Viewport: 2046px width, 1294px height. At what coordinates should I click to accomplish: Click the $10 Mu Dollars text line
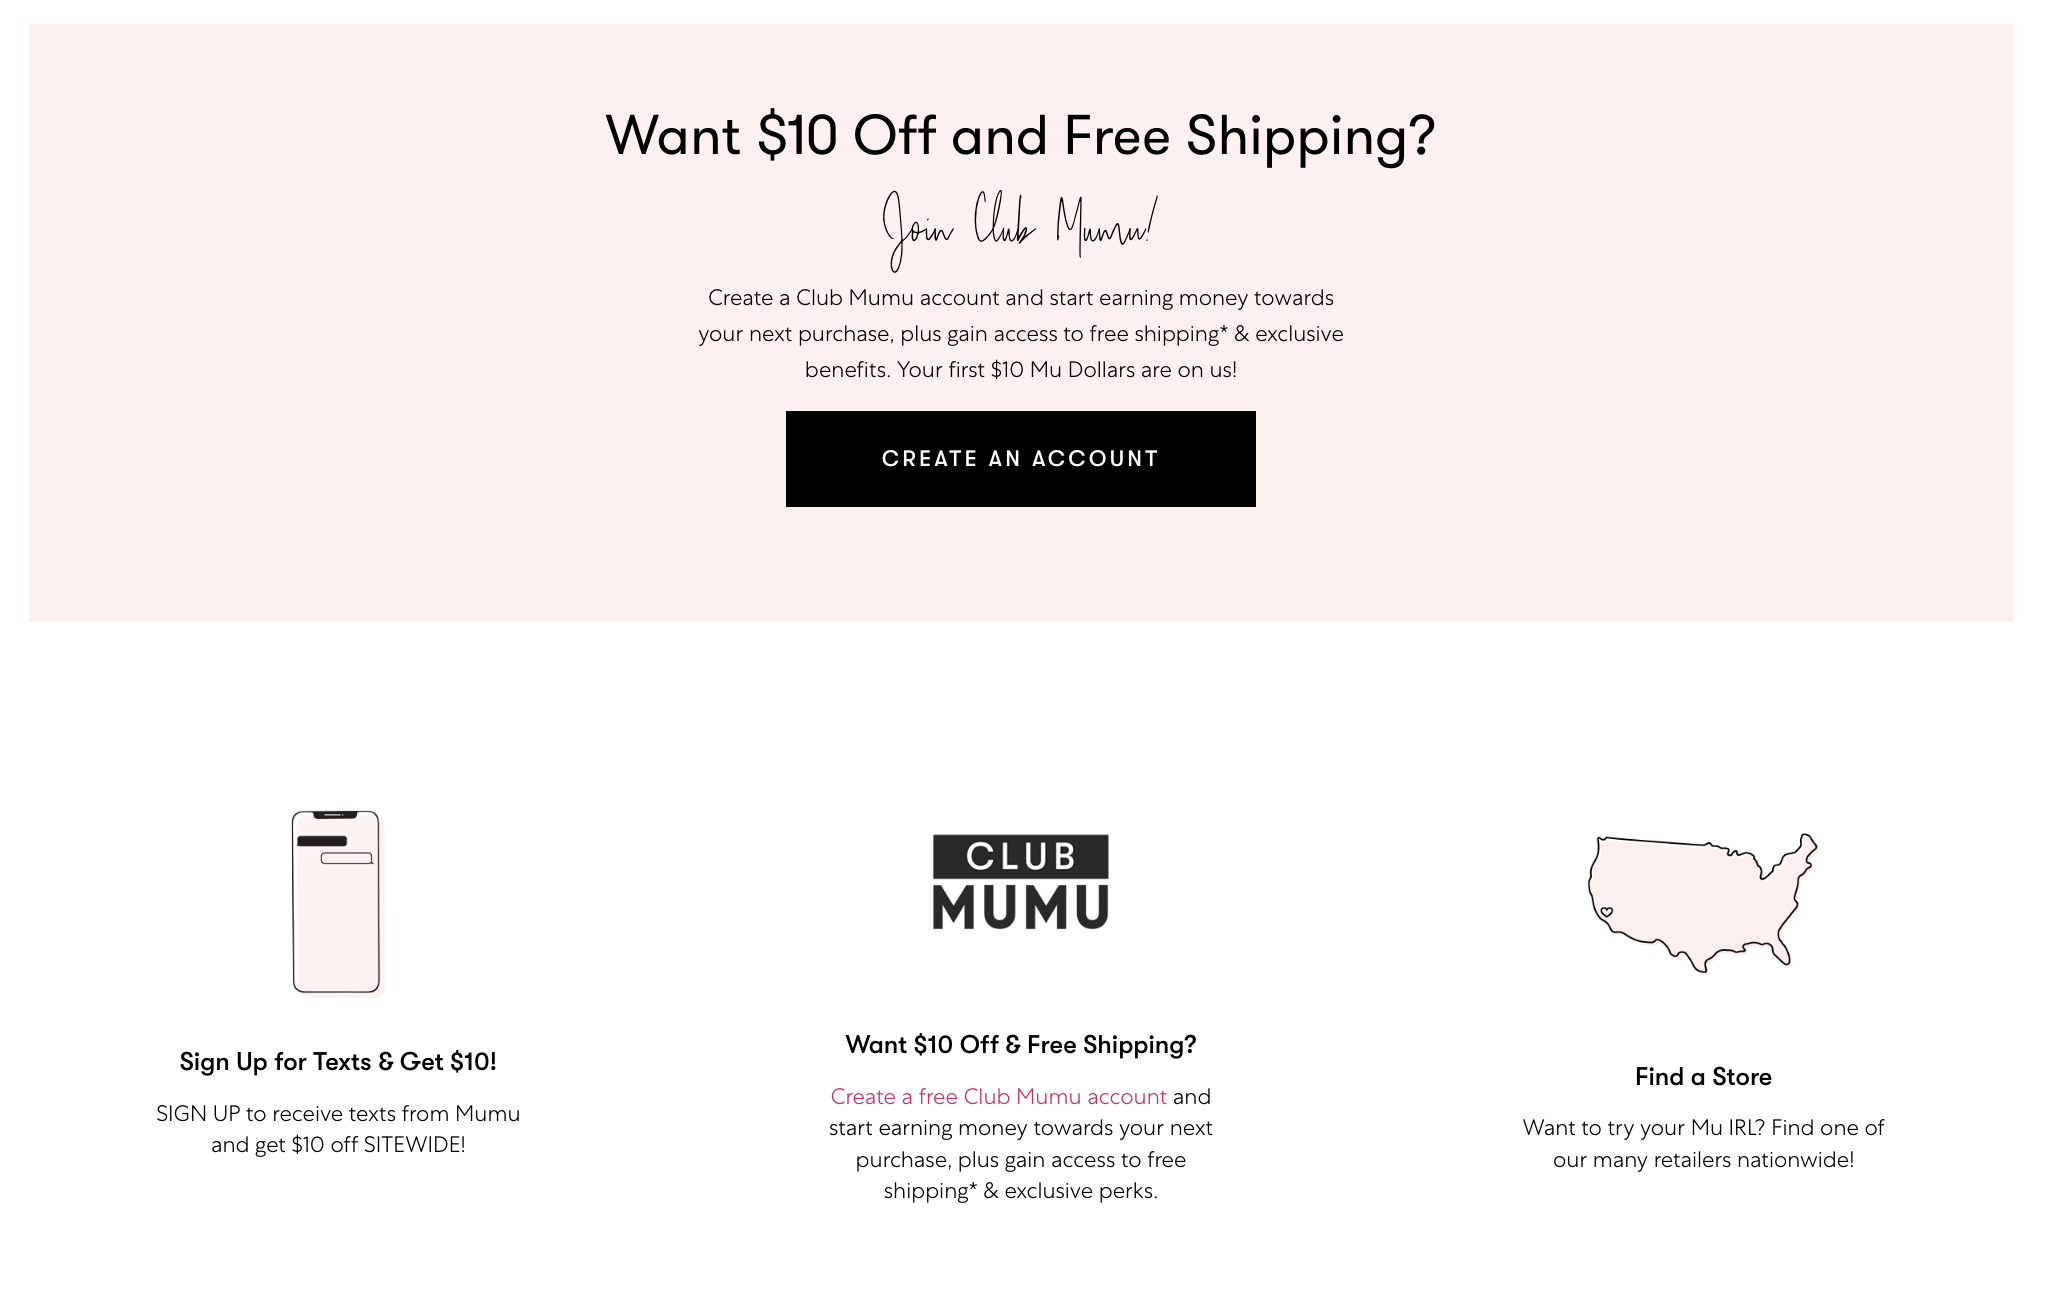point(1021,368)
